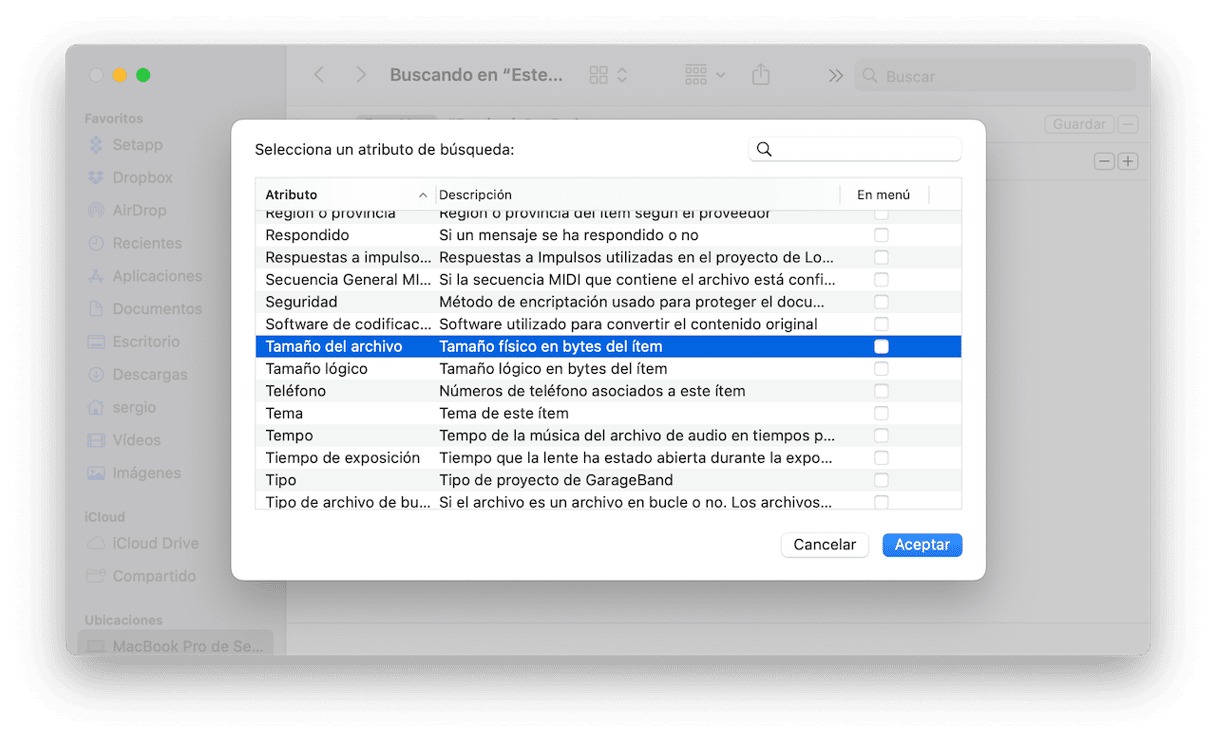The image size is (1216, 742).
Task: Click the Share icon in Finder toolbar
Action: [x=761, y=75]
